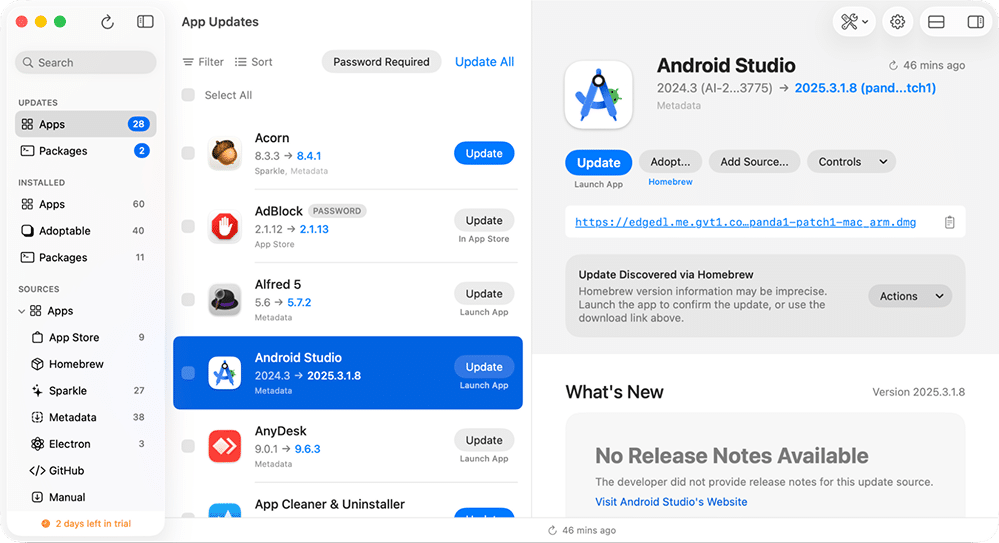Open the Actions dropdown
This screenshot has height=543, width=999.
click(x=910, y=296)
